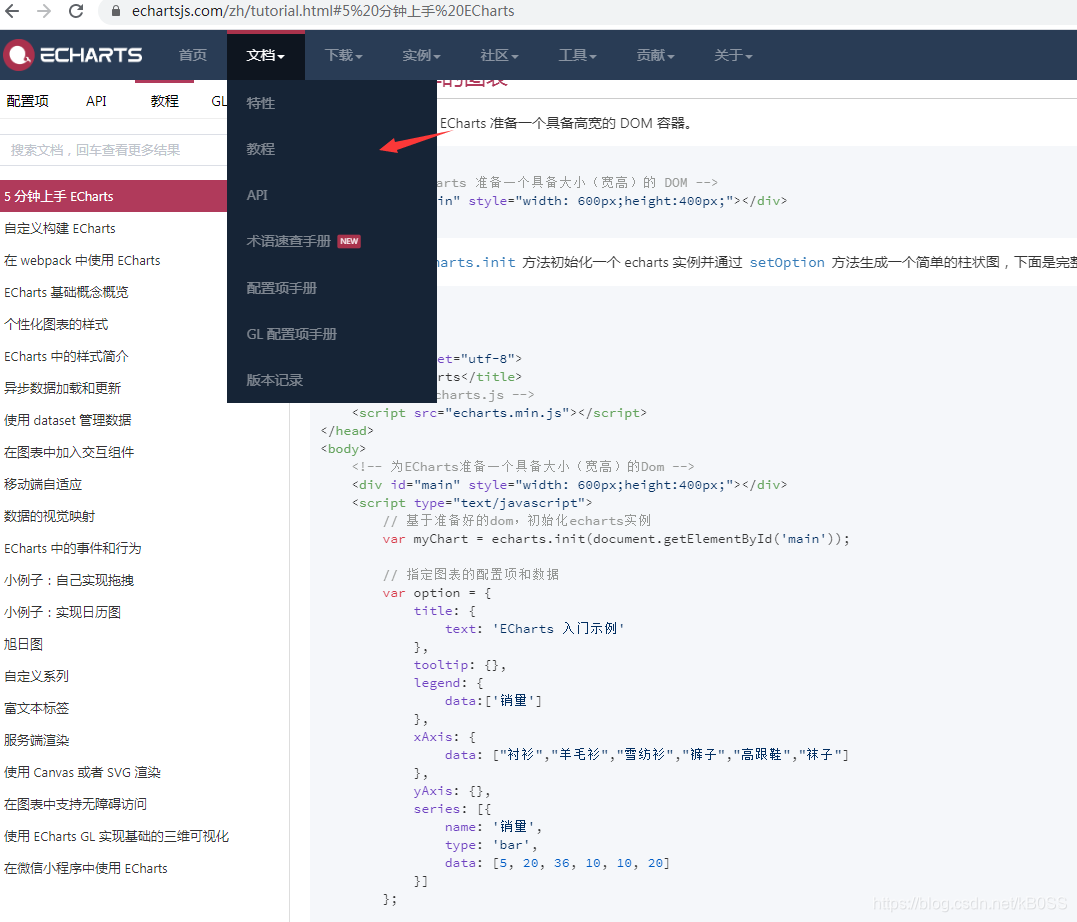Image resolution: width=1077 pixels, height=922 pixels.
Task: Open 自定义构建 ECharts tutorial
Action: 60,229
